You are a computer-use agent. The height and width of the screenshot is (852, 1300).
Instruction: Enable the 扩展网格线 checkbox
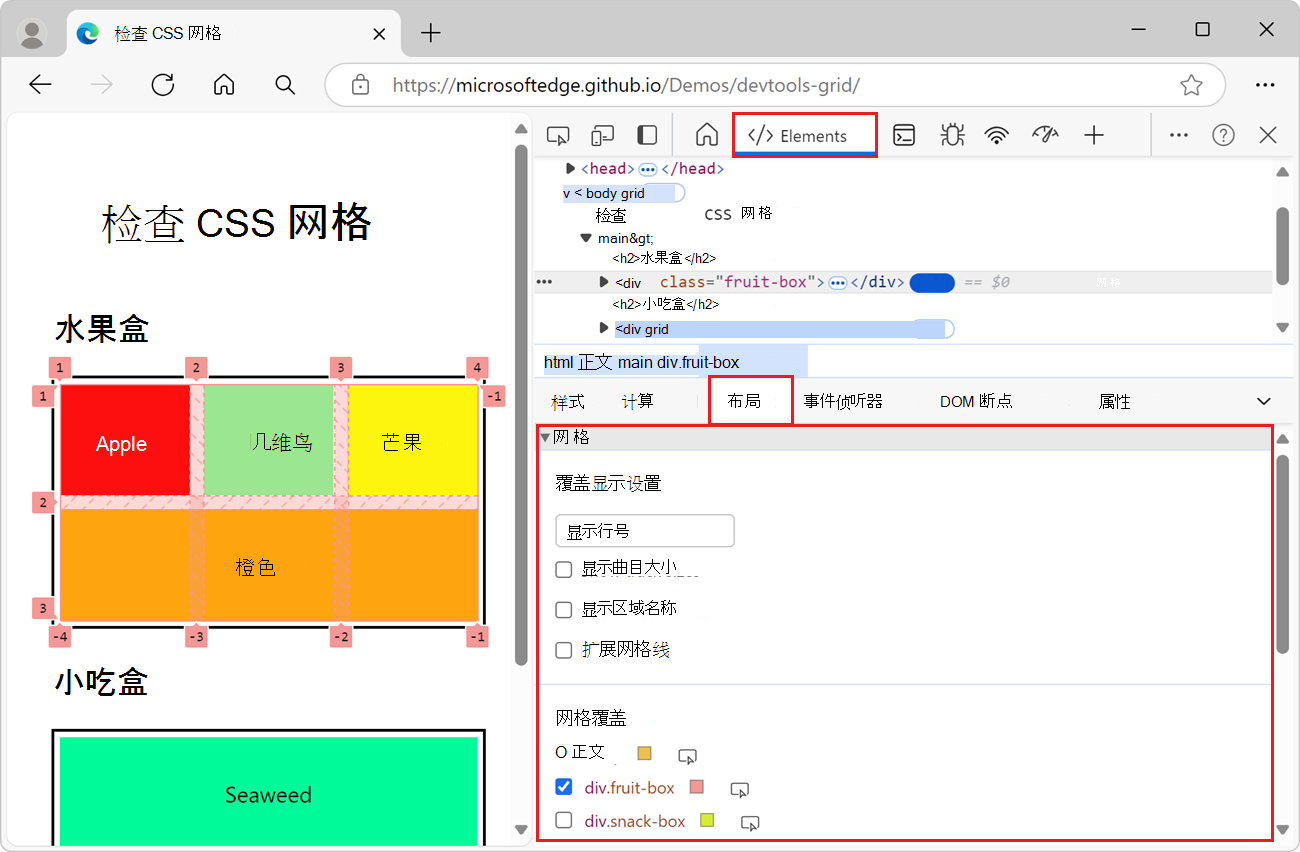click(564, 650)
